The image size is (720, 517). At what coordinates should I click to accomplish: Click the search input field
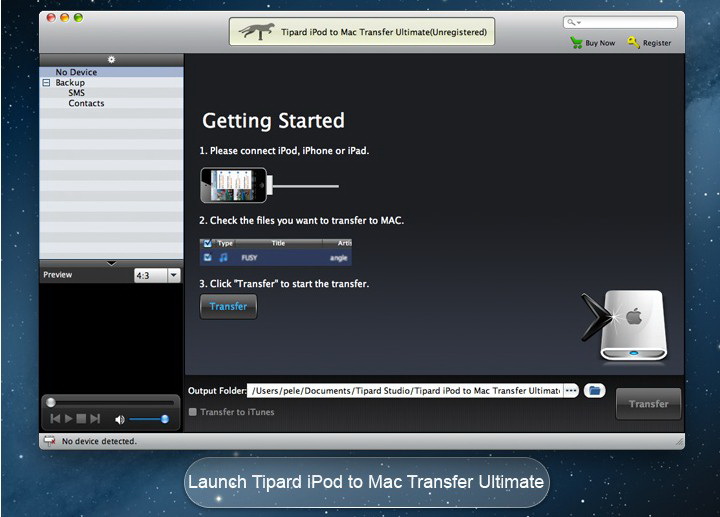point(620,22)
